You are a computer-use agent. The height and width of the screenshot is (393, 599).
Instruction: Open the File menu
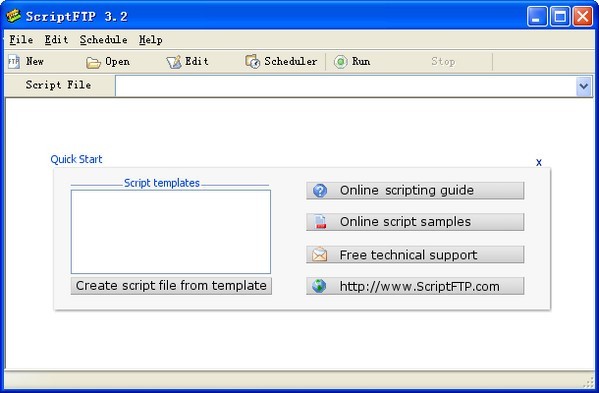(21, 40)
